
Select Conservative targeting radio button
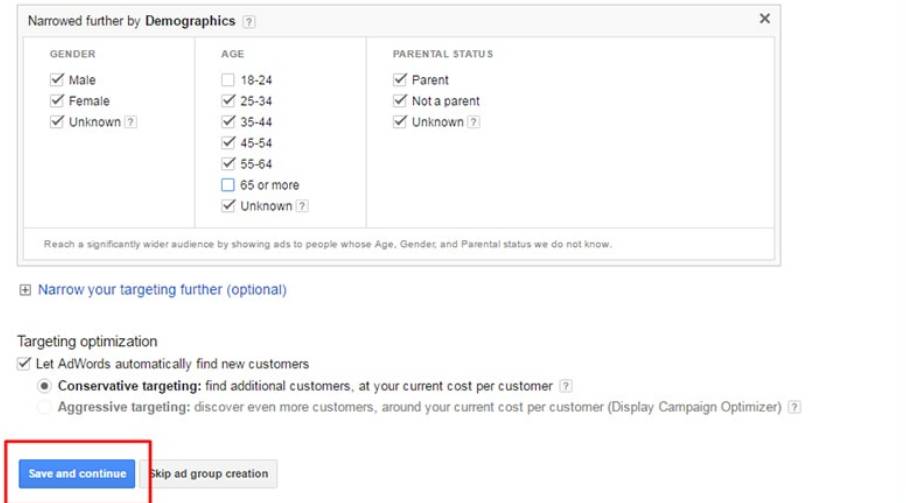pos(44,386)
